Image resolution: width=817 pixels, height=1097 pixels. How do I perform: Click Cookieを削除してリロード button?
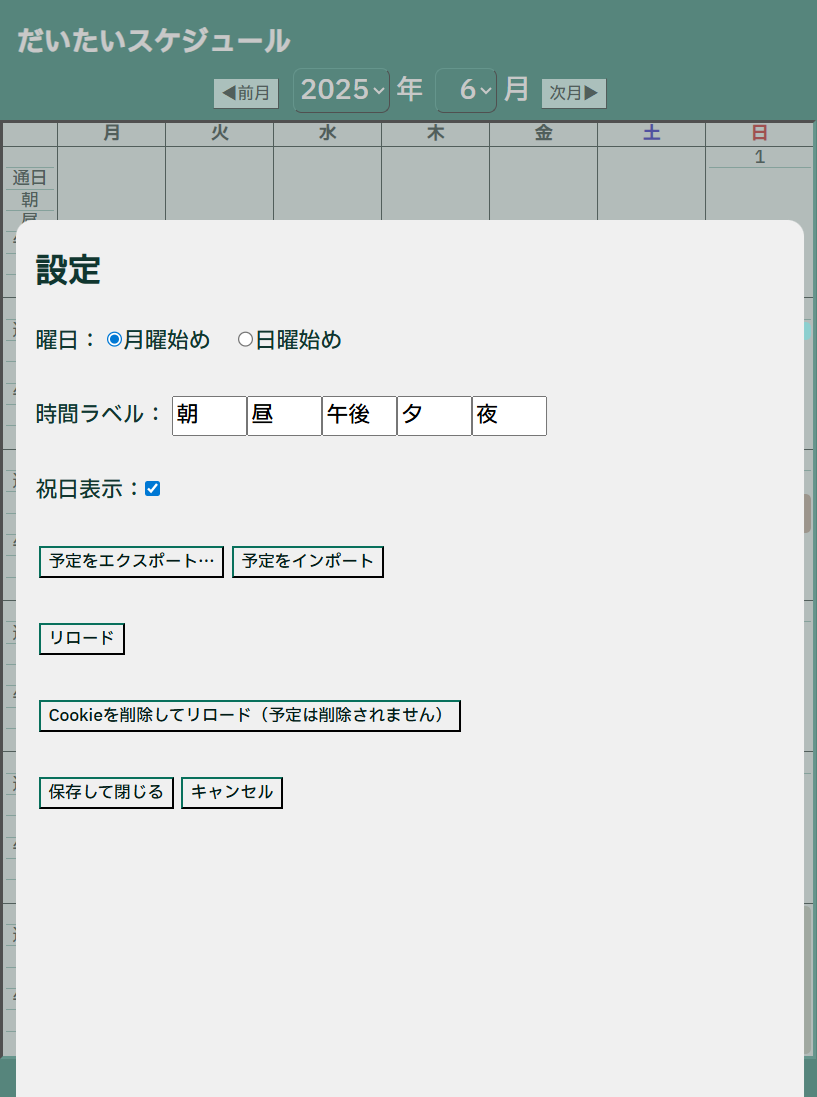tap(249, 716)
